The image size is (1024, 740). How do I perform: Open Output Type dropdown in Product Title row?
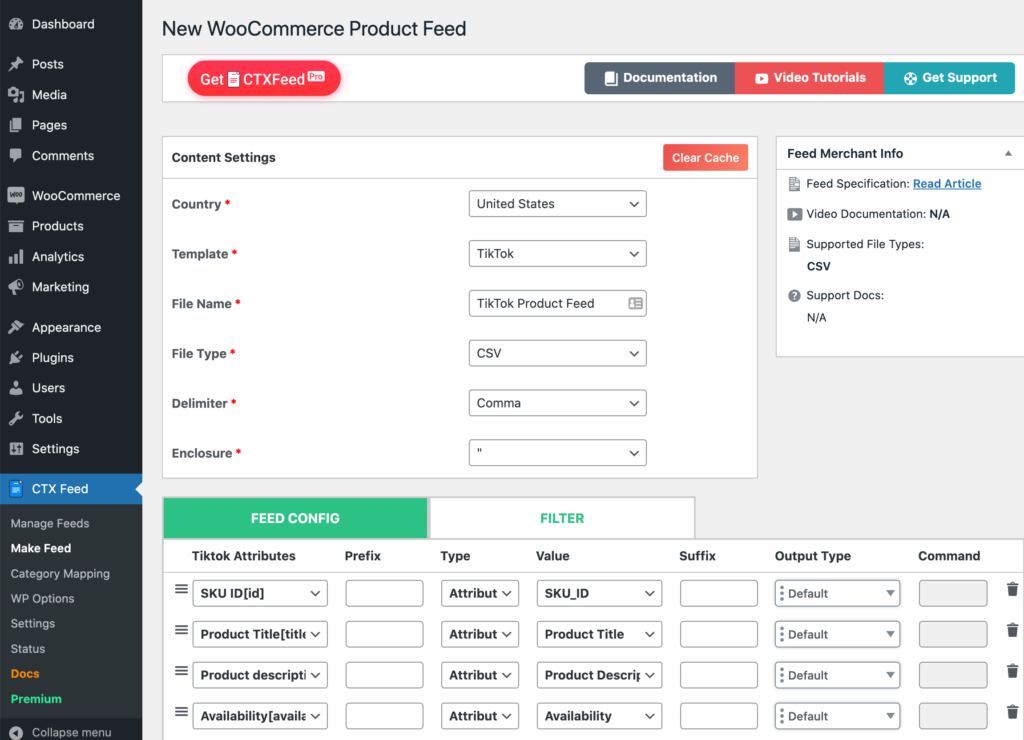pos(837,634)
